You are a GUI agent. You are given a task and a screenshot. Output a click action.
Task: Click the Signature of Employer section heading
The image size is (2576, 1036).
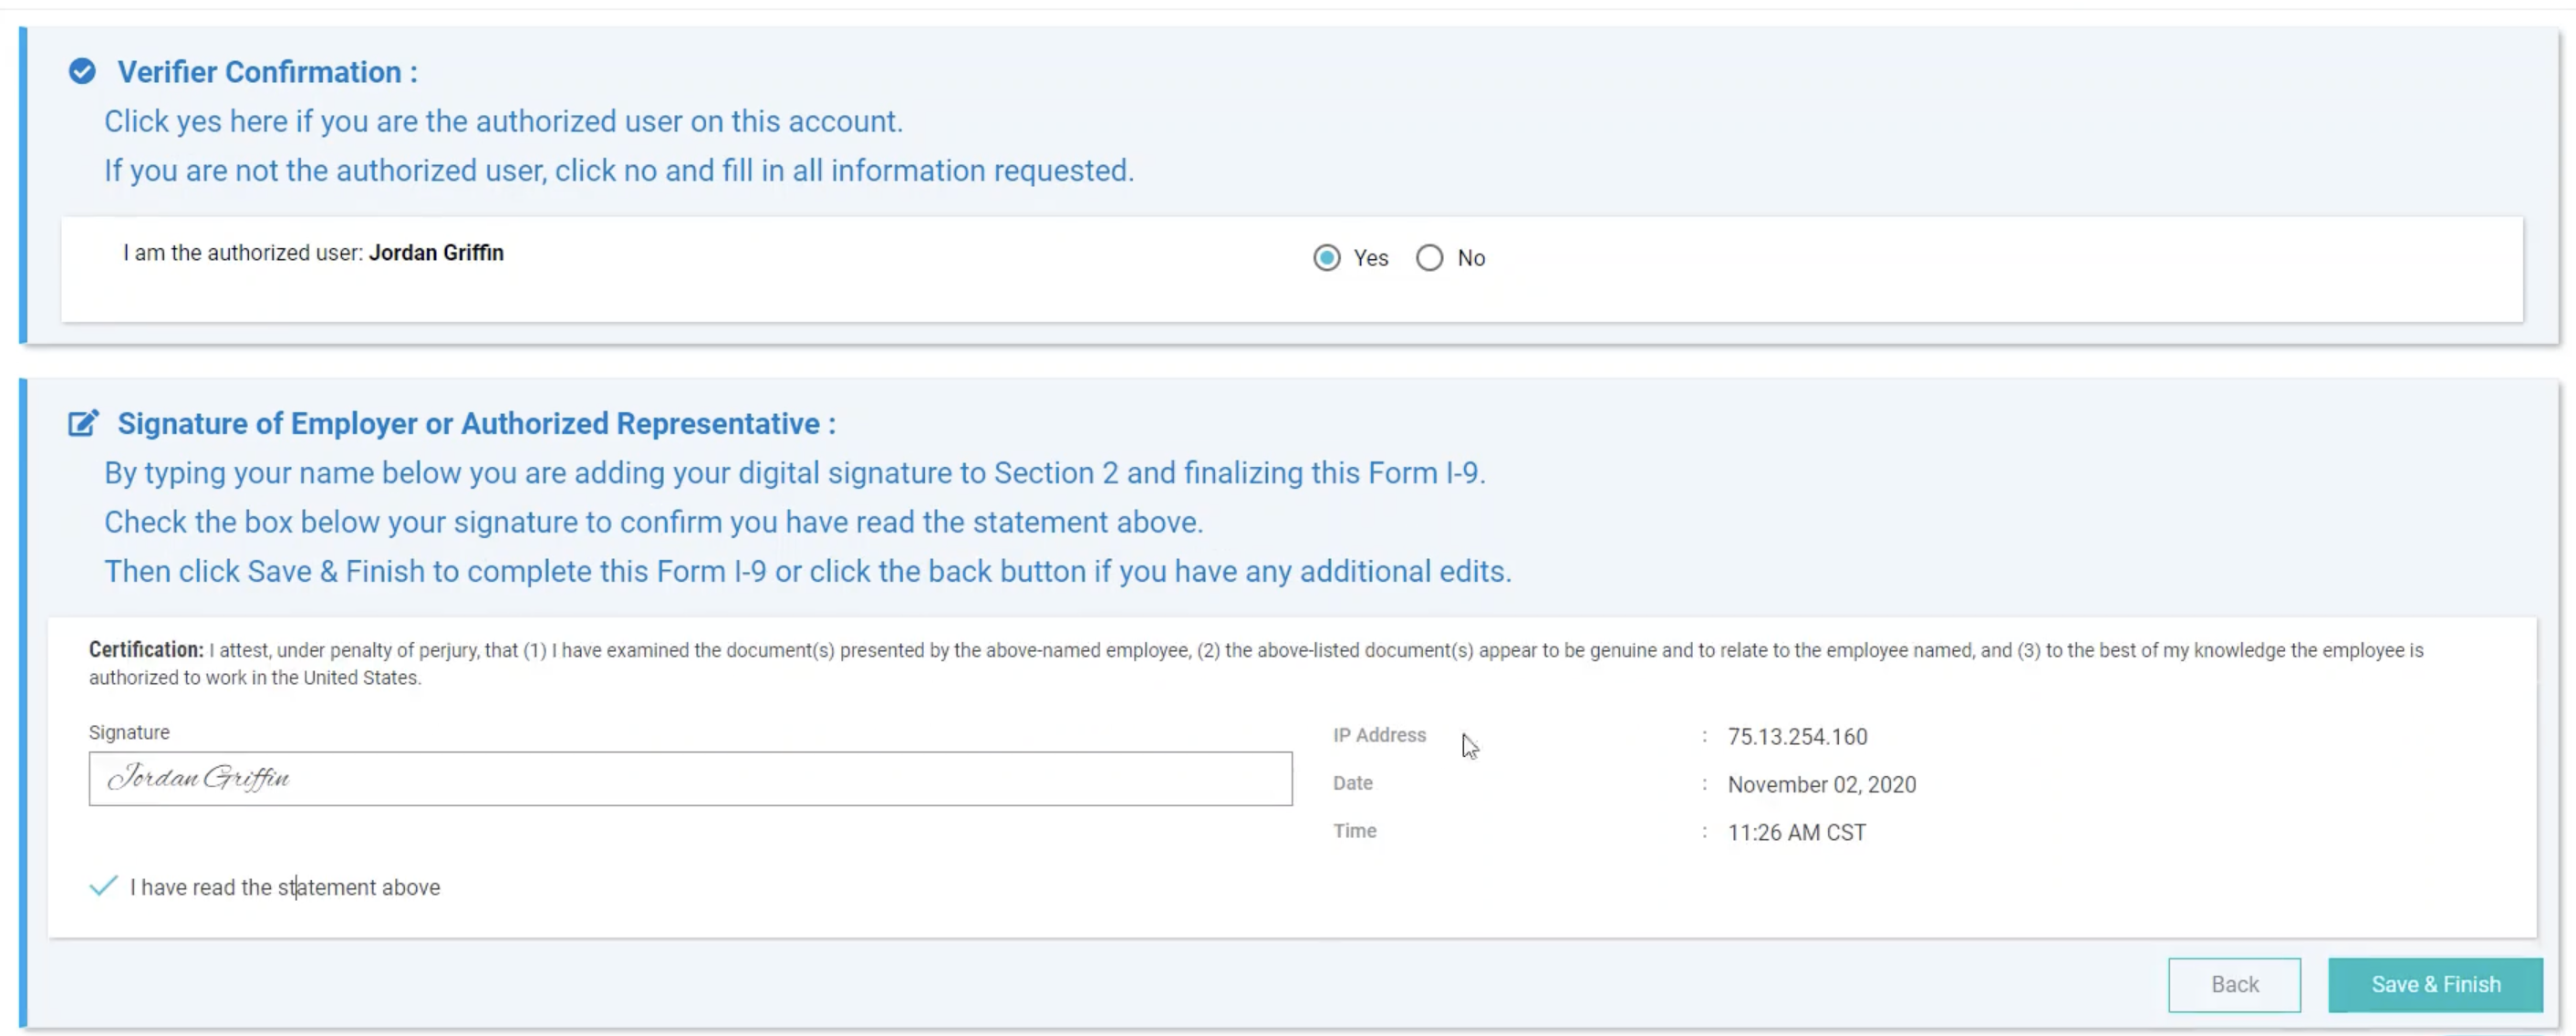tap(476, 423)
